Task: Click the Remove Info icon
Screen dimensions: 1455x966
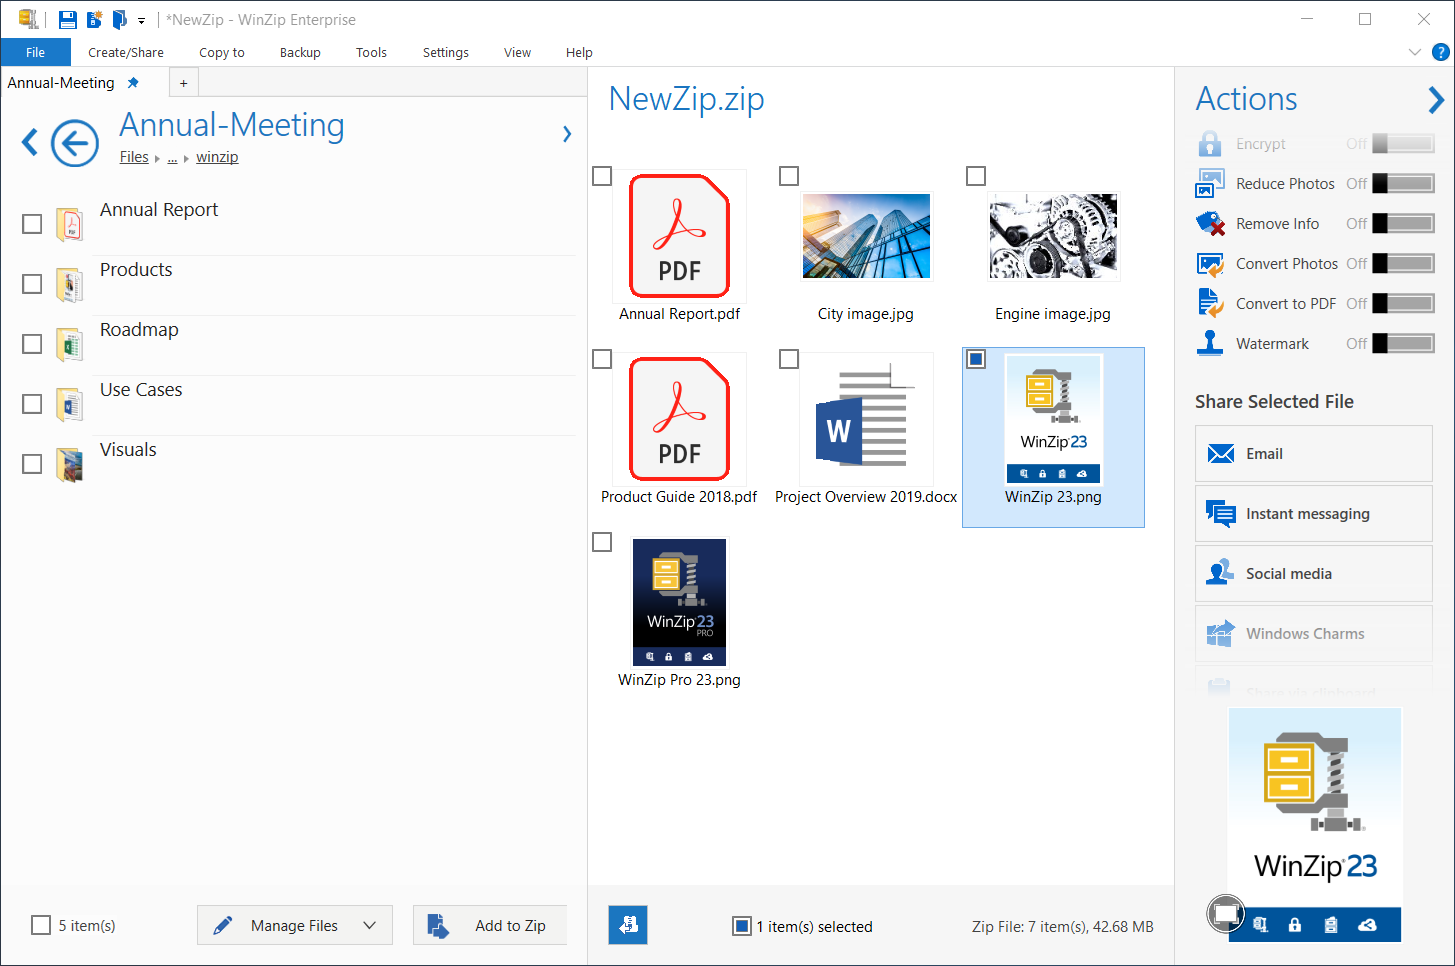Action: coord(1210,224)
